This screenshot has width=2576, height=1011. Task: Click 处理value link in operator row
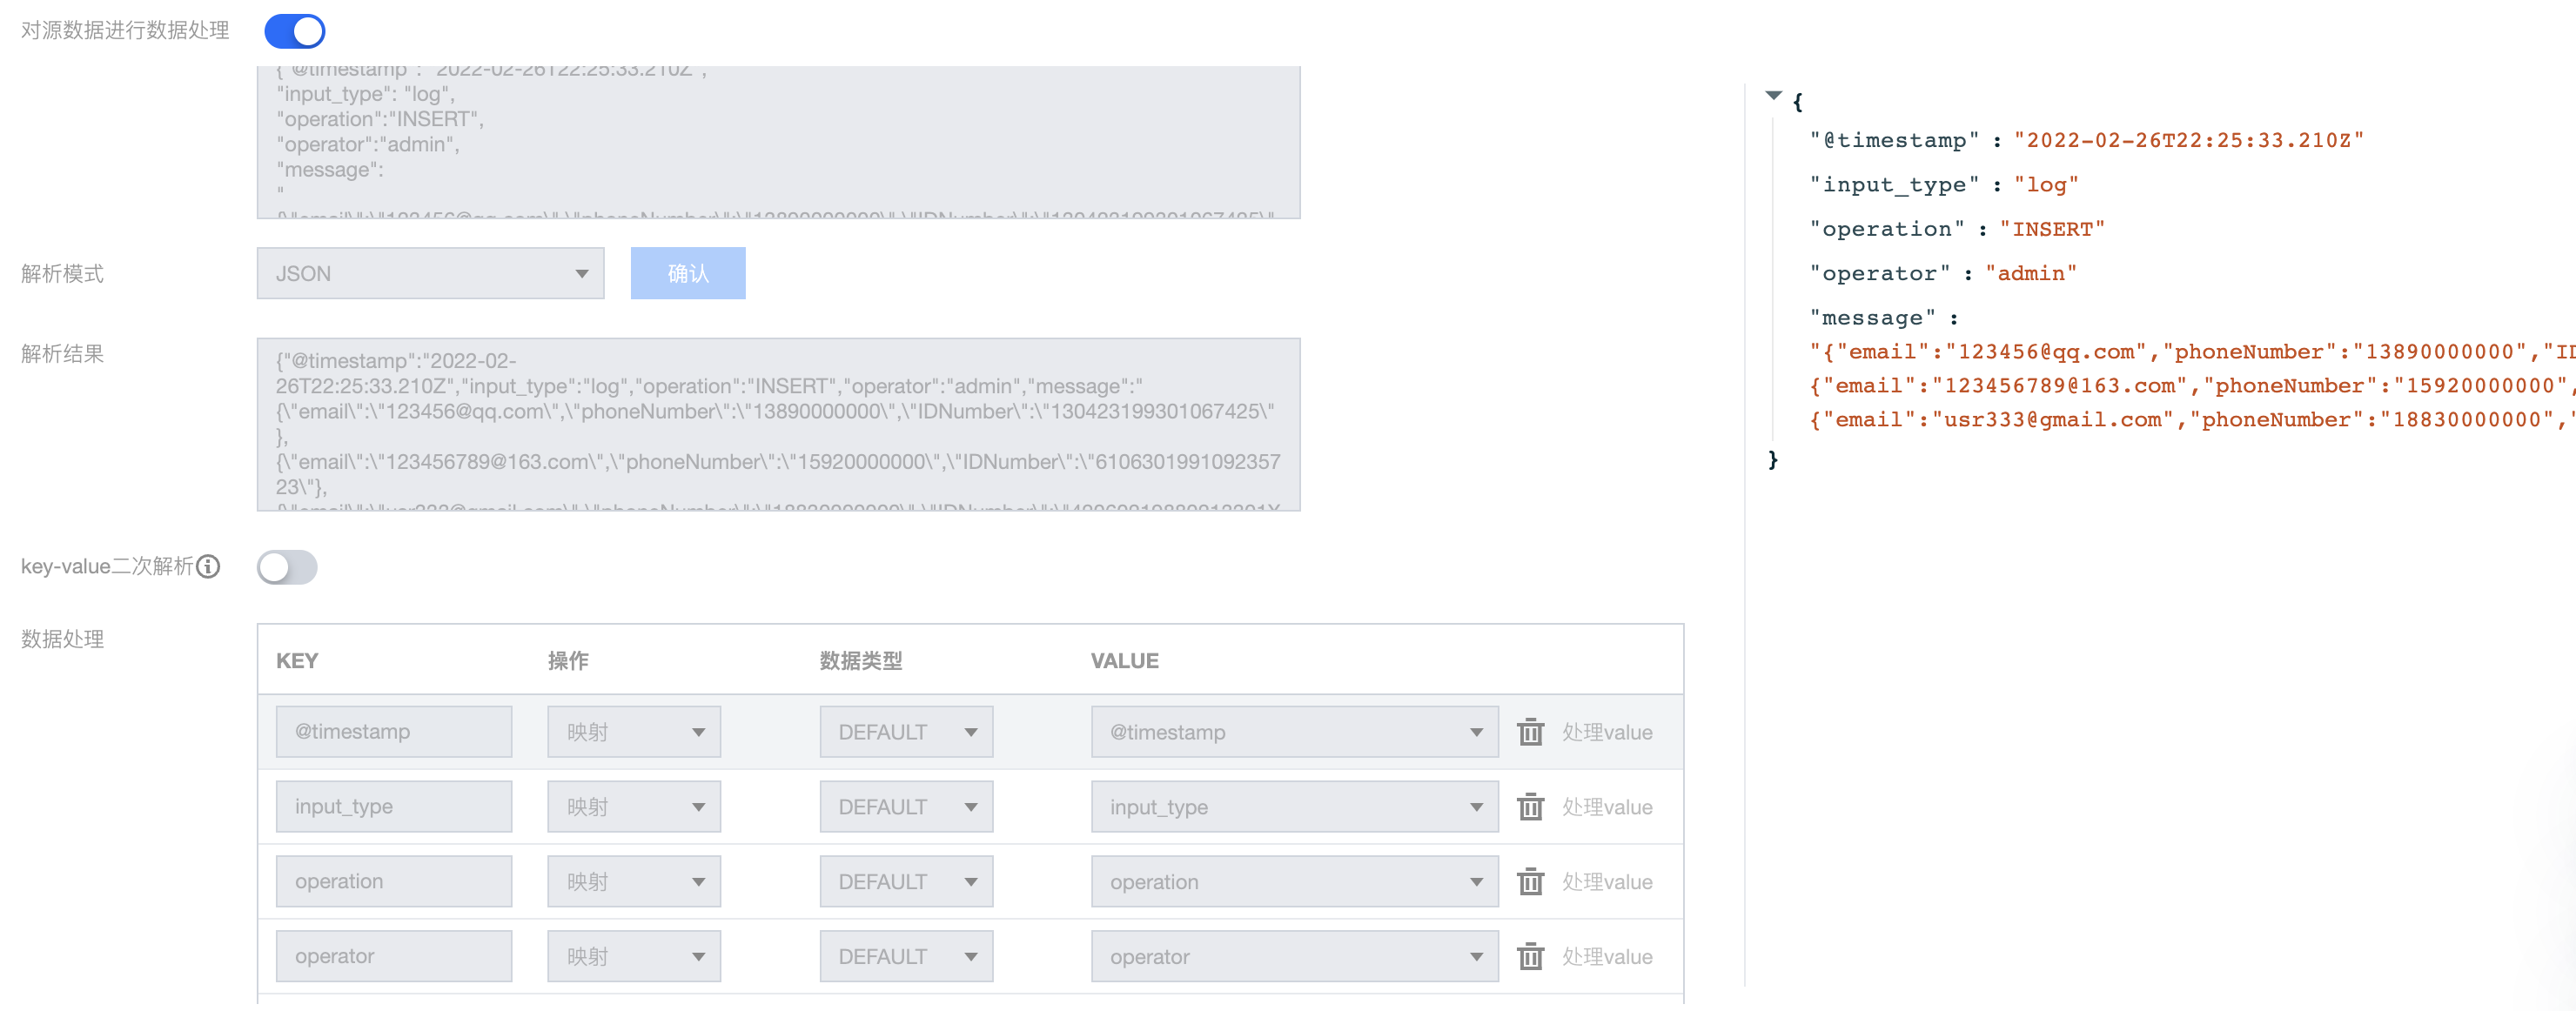pos(1606,957)
